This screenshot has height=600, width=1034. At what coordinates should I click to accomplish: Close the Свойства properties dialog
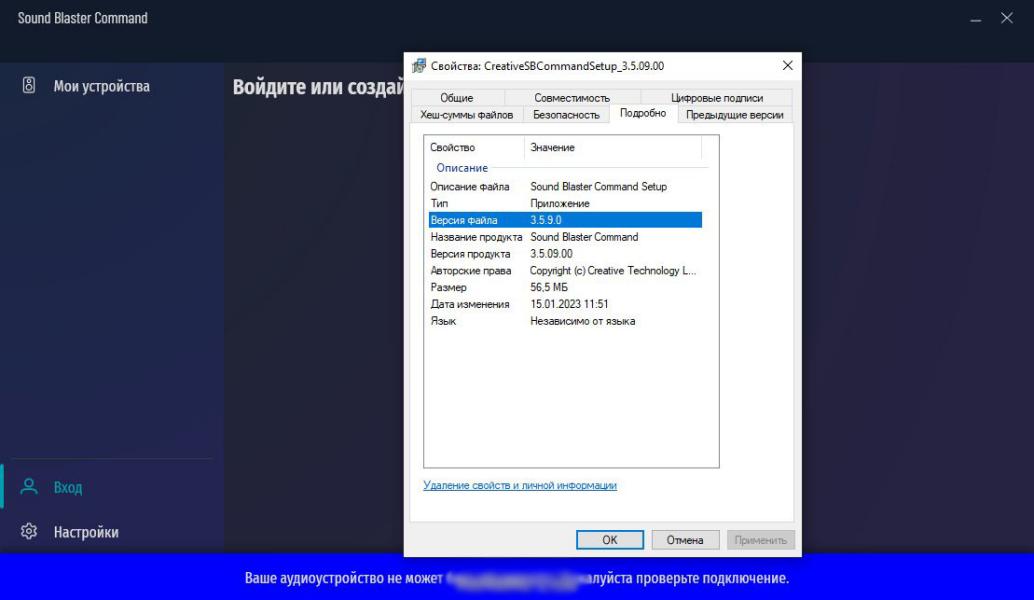(x=787, y=65)
